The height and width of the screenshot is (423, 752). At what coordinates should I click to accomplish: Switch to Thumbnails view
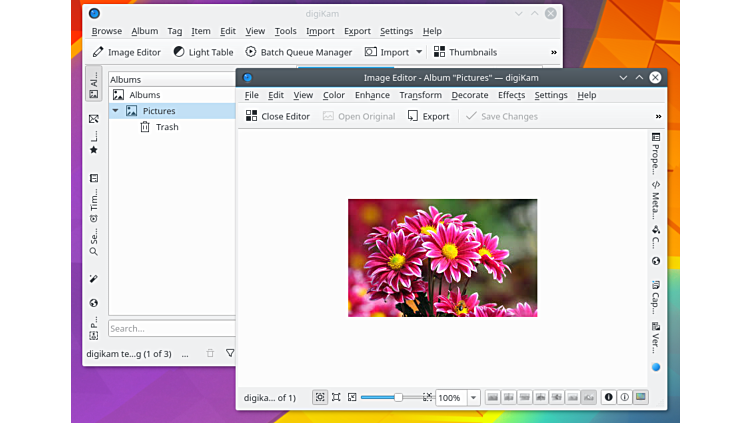pos(464,52)
